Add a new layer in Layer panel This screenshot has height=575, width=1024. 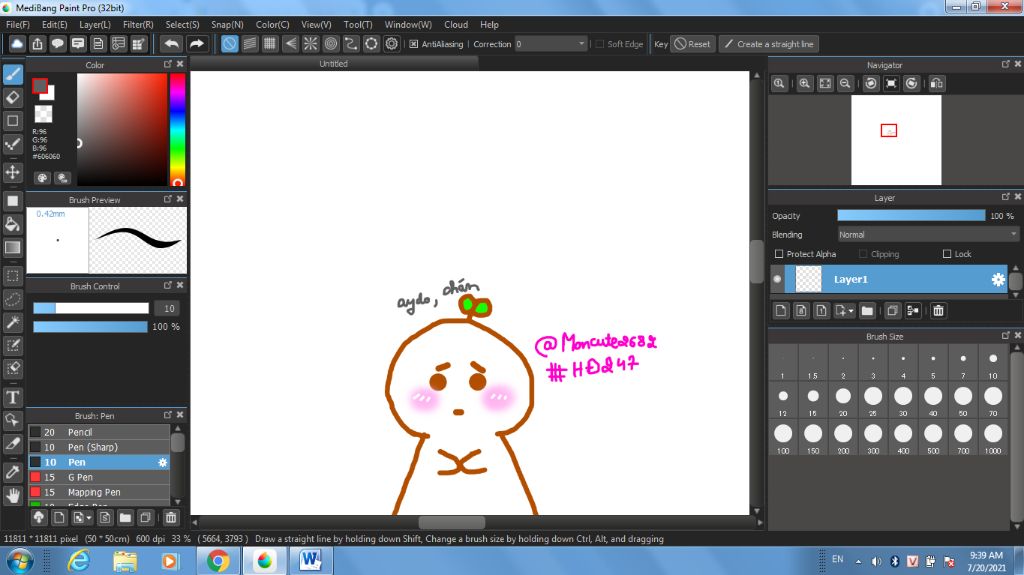click(781, 311)
